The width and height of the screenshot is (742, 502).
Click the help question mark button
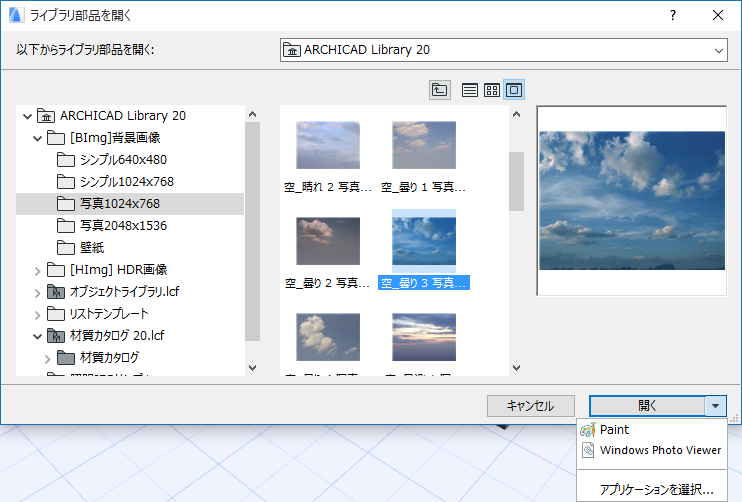[x=673, y=15]
